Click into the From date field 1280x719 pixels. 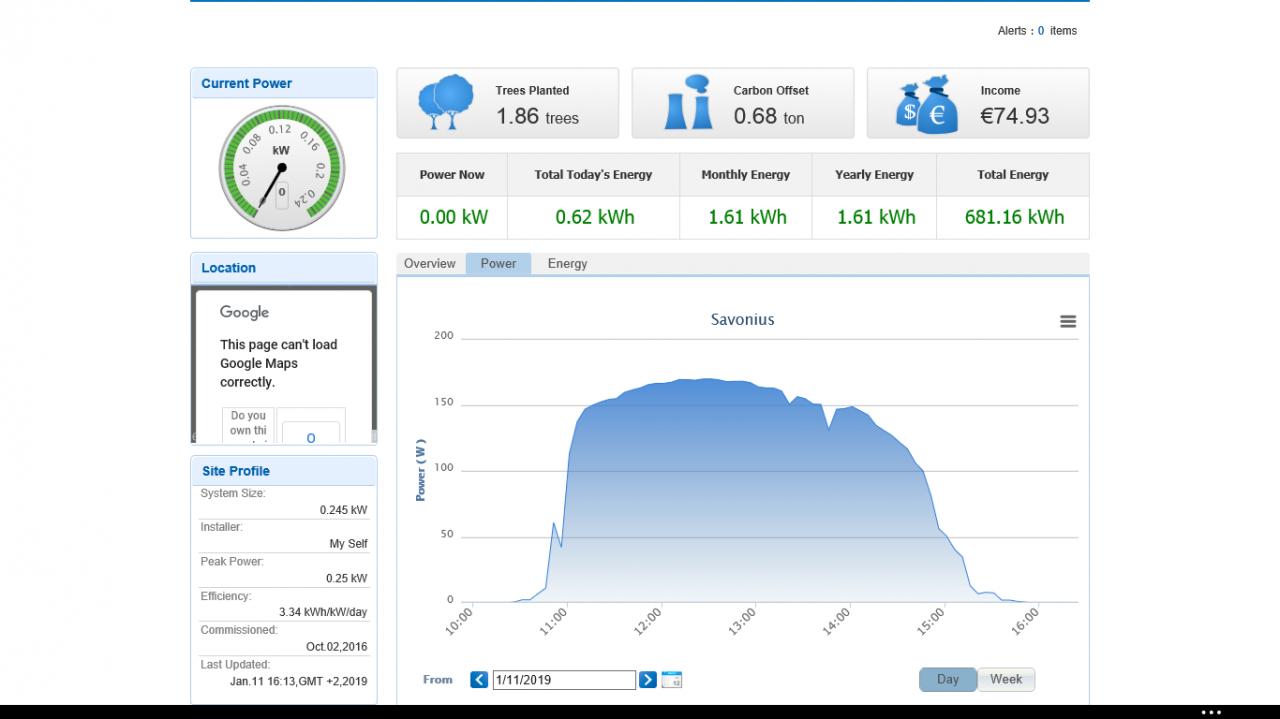click(564, 680)
